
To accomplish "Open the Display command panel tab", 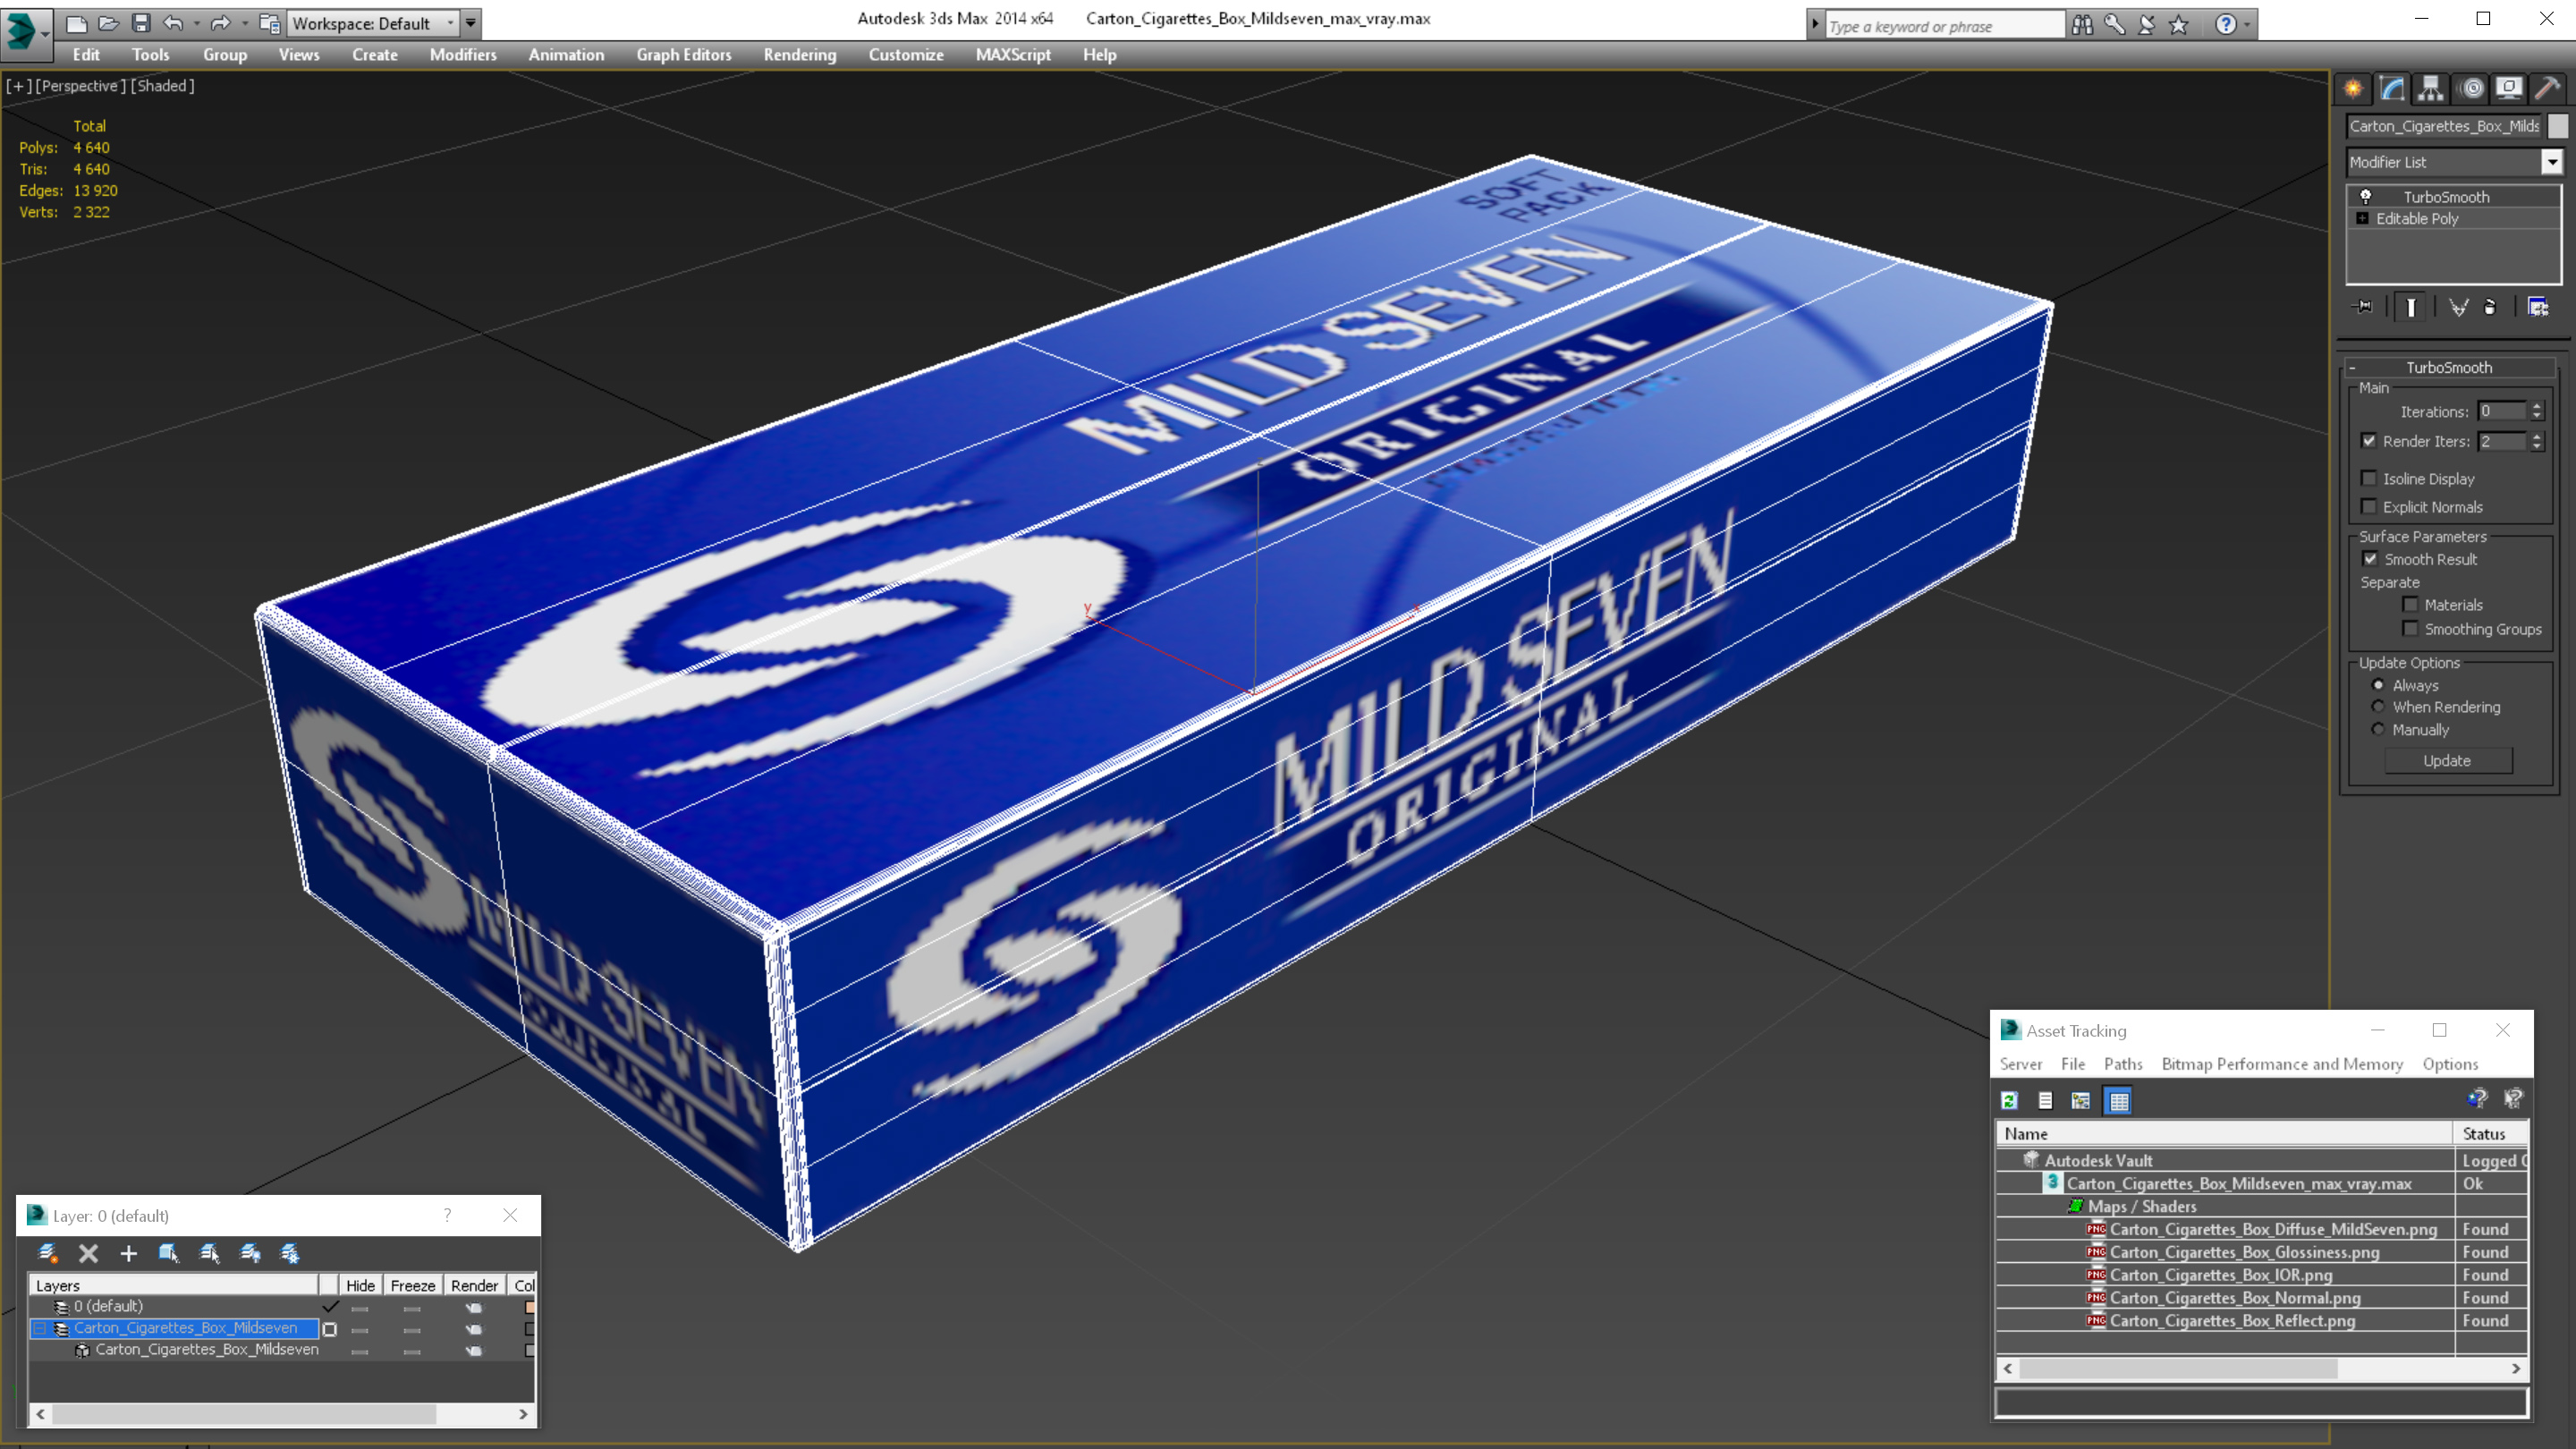I will point(2509,89).
